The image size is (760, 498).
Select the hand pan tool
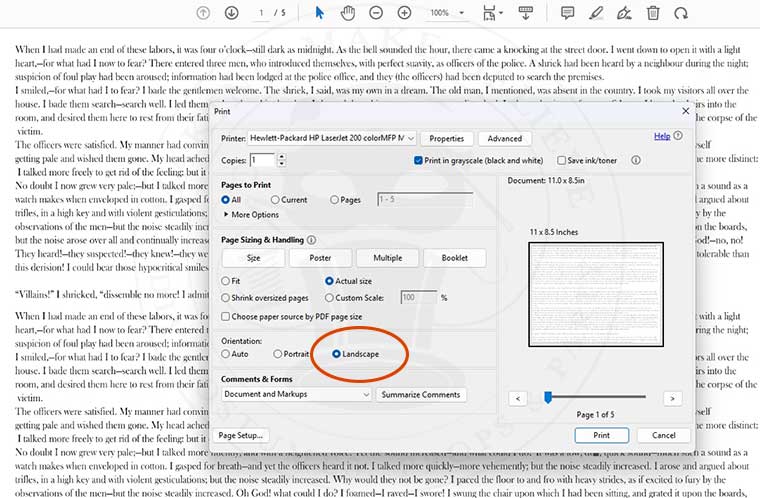pyautogui.click(x=348, y=13)
